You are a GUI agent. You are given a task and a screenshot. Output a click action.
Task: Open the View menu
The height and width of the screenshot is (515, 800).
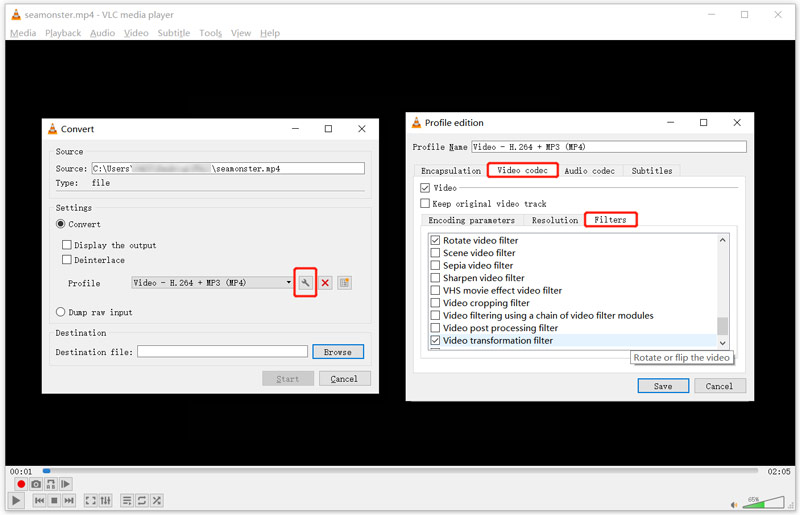tap(241, 33)
